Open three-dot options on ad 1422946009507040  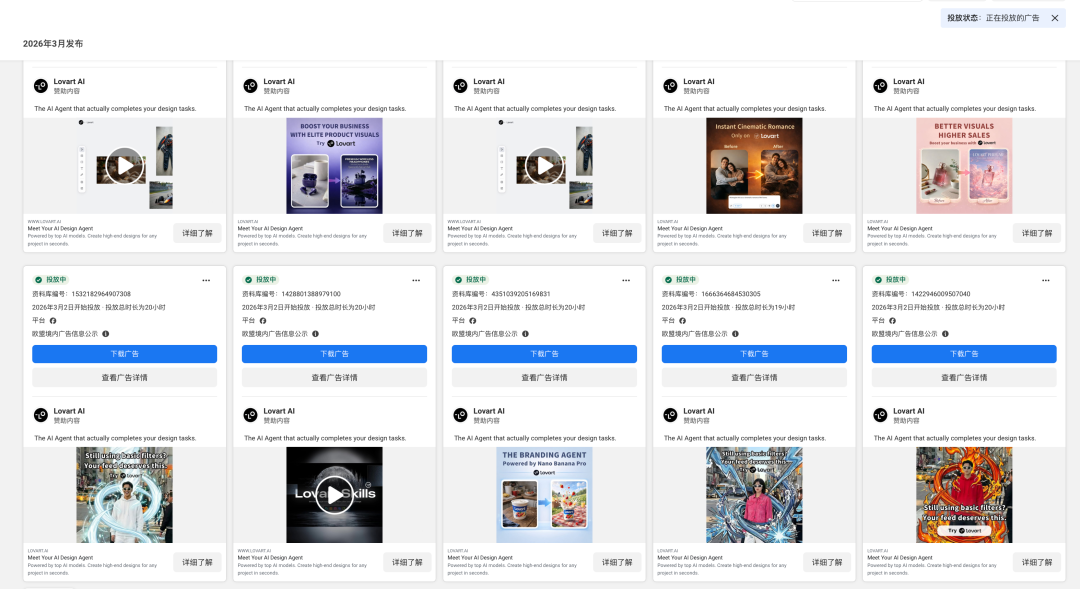1046,280
